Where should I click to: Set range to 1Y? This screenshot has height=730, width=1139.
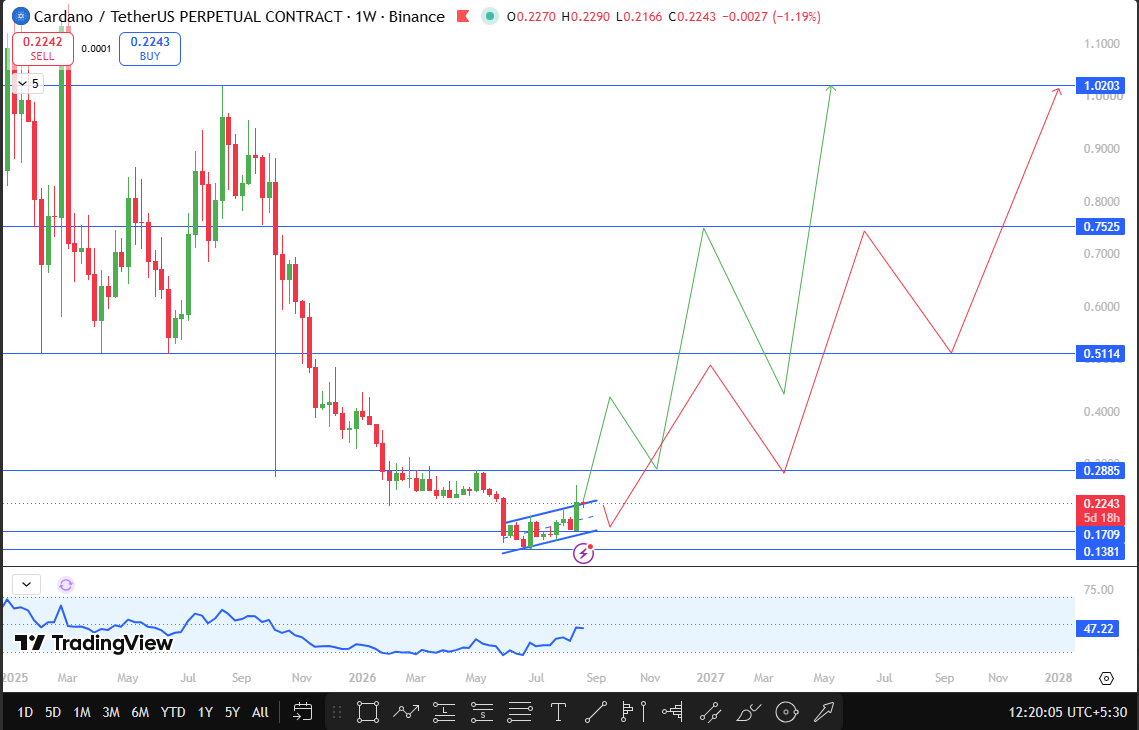(x=206, y=713)
